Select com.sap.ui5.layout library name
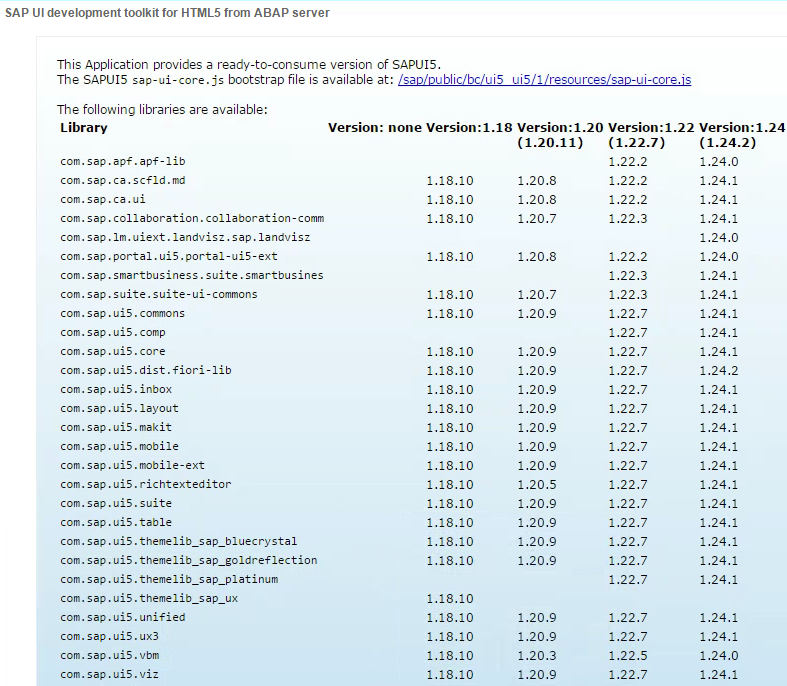The height and width of the screenshot is (686, 787). pyautogui.click(x=119, y=408)
